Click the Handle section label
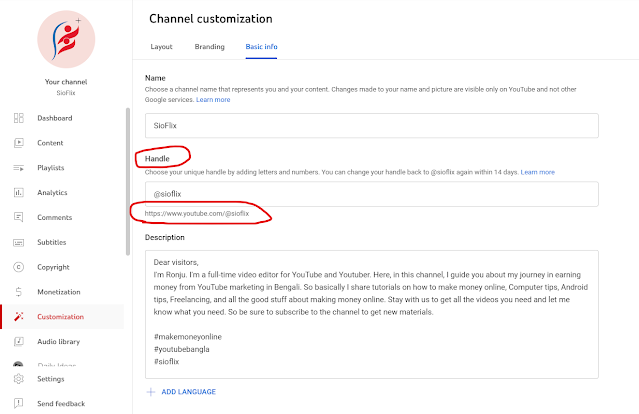The width and height of the screenshot is (639, 414). pos(157,159)
